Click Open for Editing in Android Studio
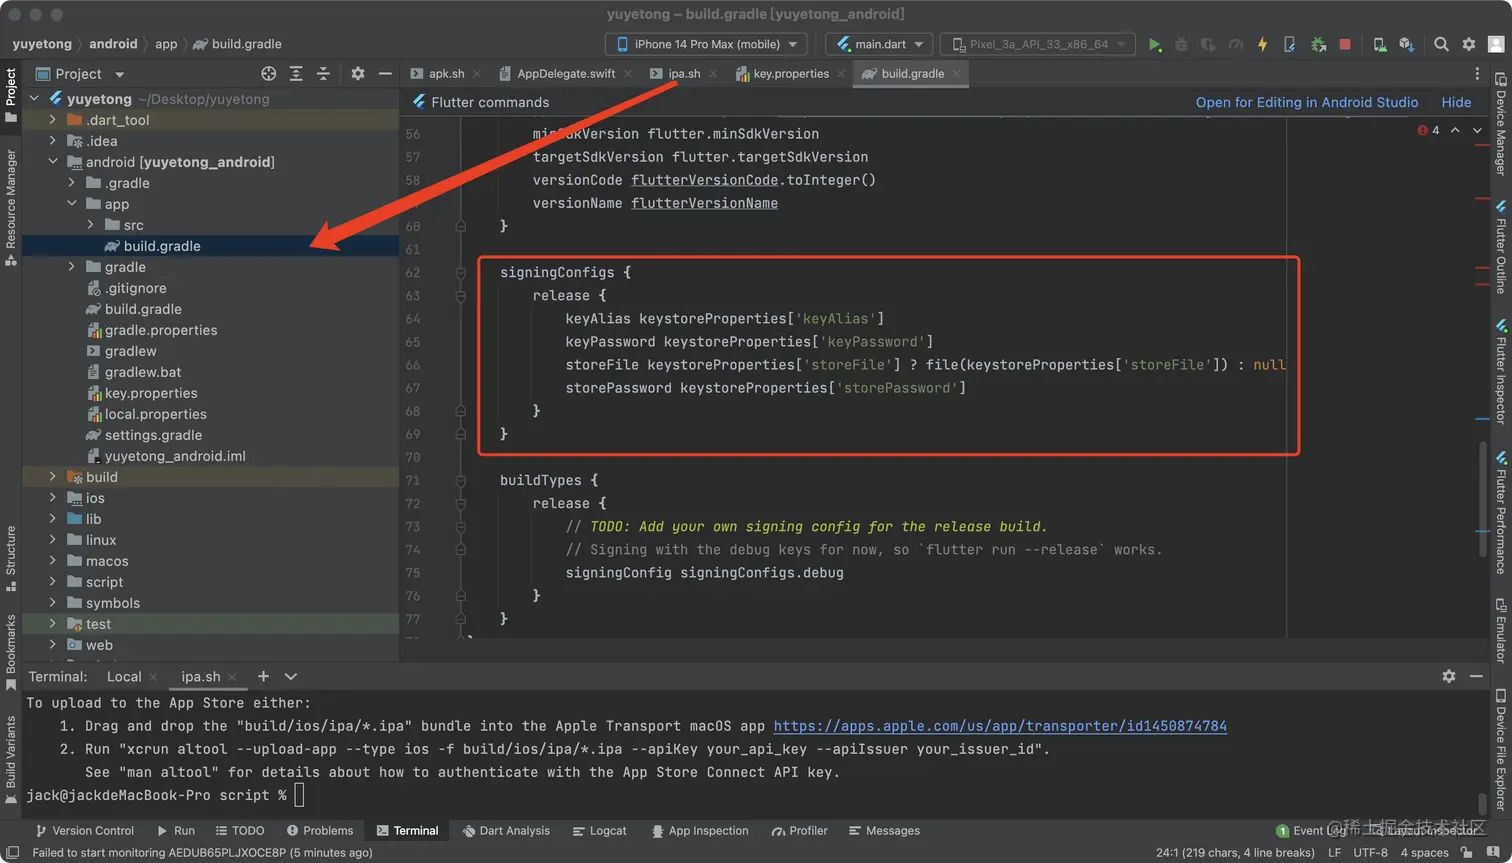 tap(1306, 102)
